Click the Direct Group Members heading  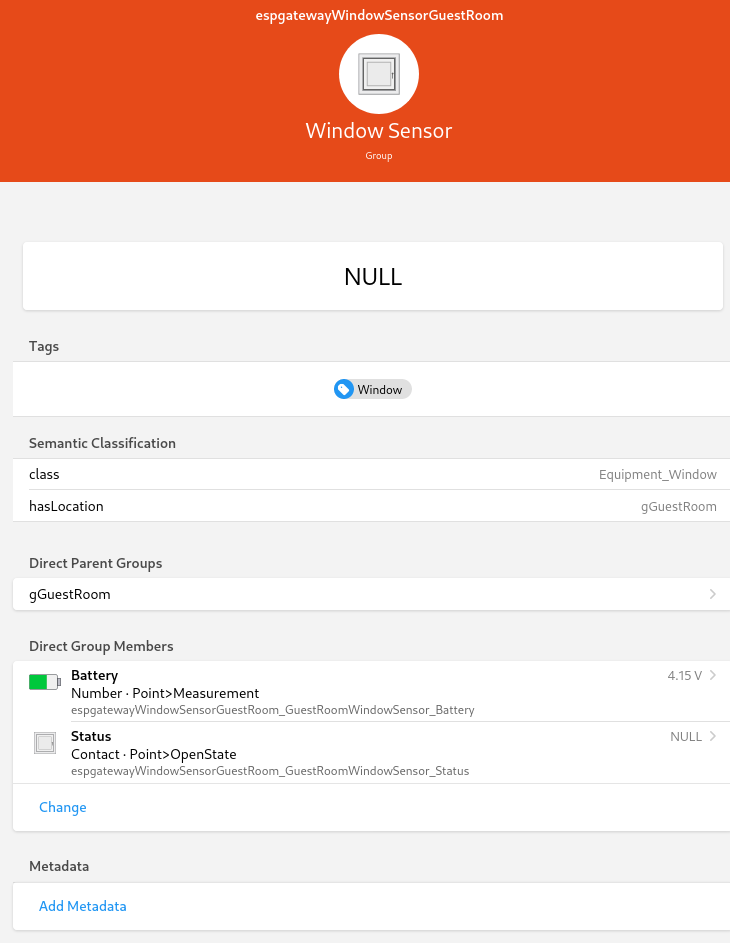[101, 646]
